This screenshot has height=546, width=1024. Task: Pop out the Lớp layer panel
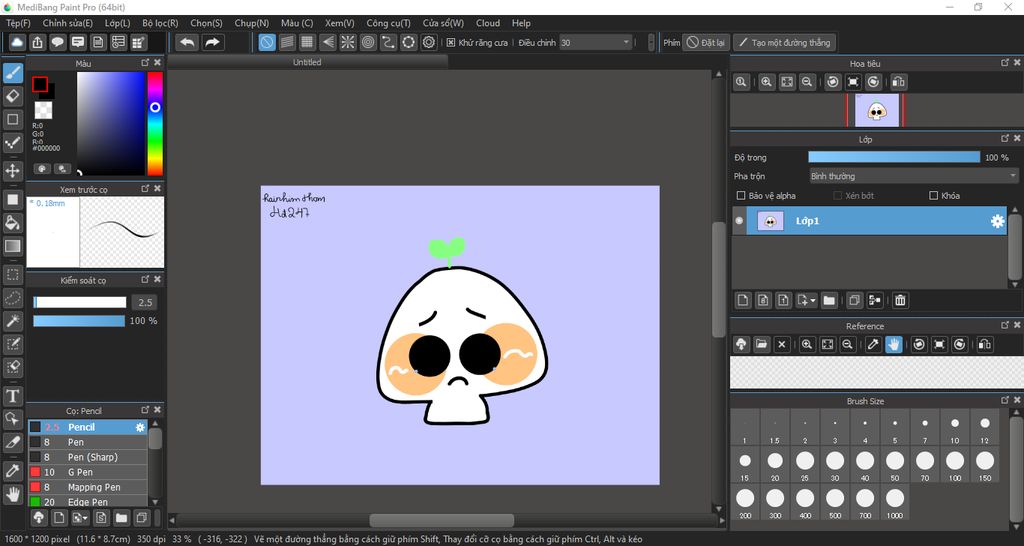pyautogui.click(x=1005, y=138)
